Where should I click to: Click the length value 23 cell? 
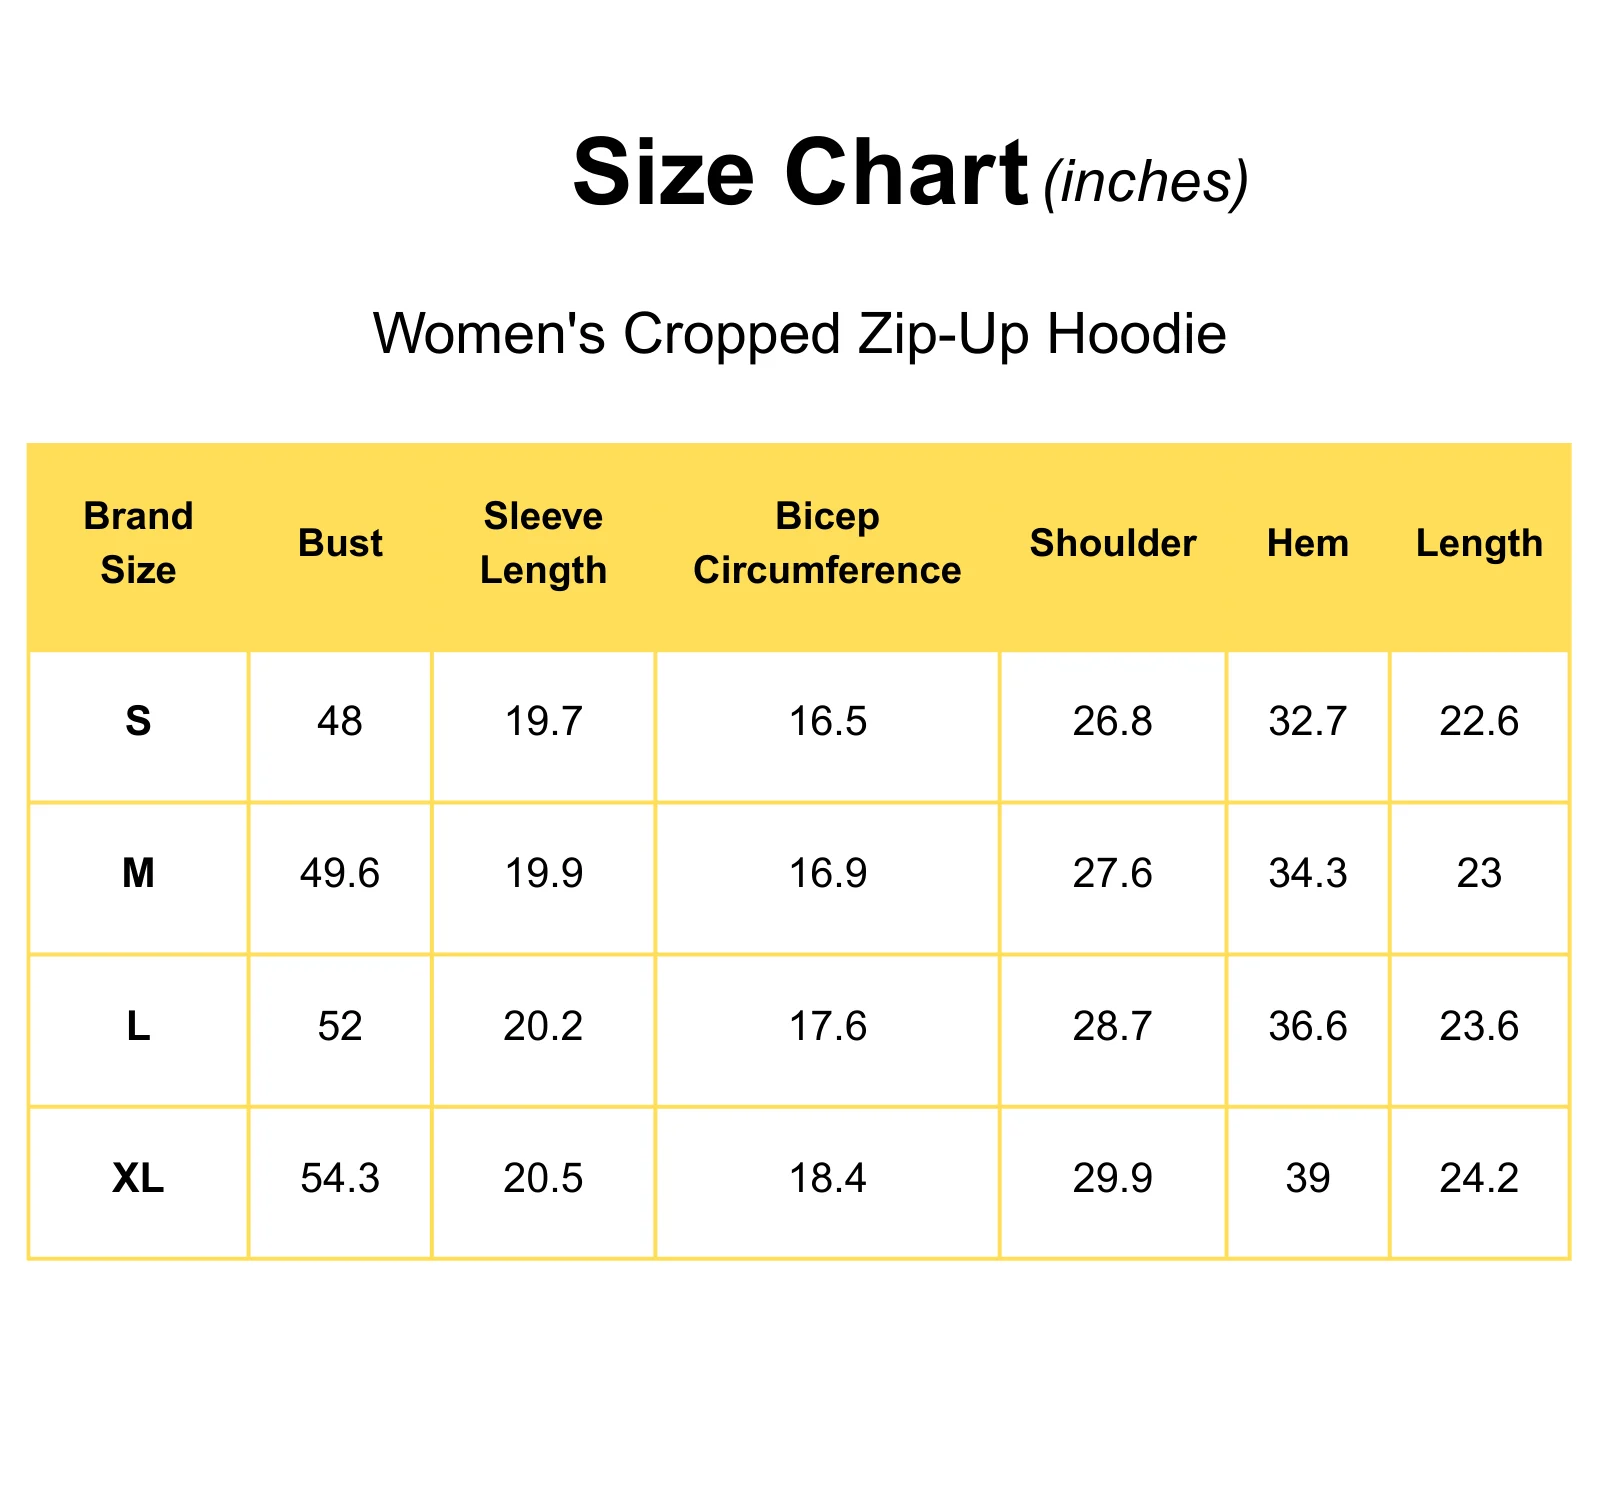click(1479, 874)
